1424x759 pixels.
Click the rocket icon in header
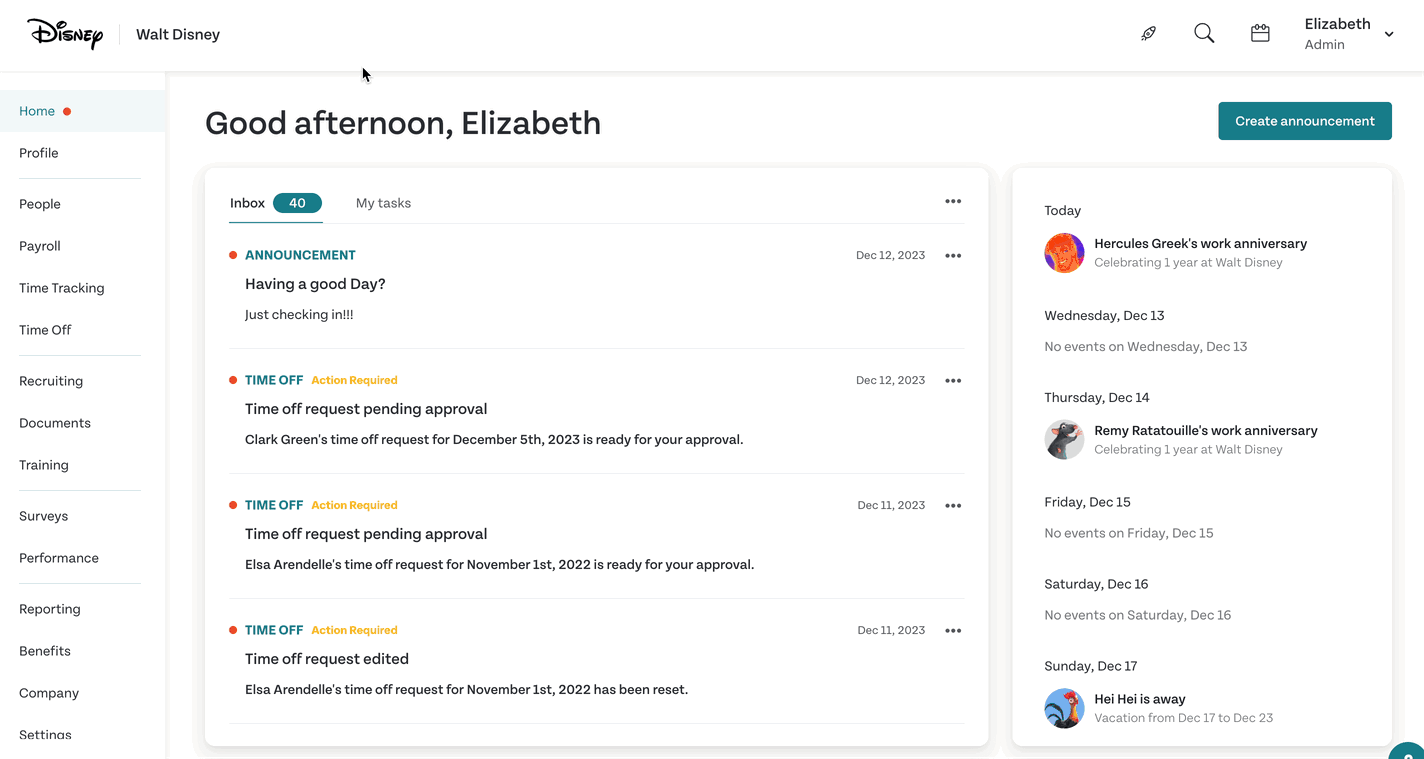1148,33
